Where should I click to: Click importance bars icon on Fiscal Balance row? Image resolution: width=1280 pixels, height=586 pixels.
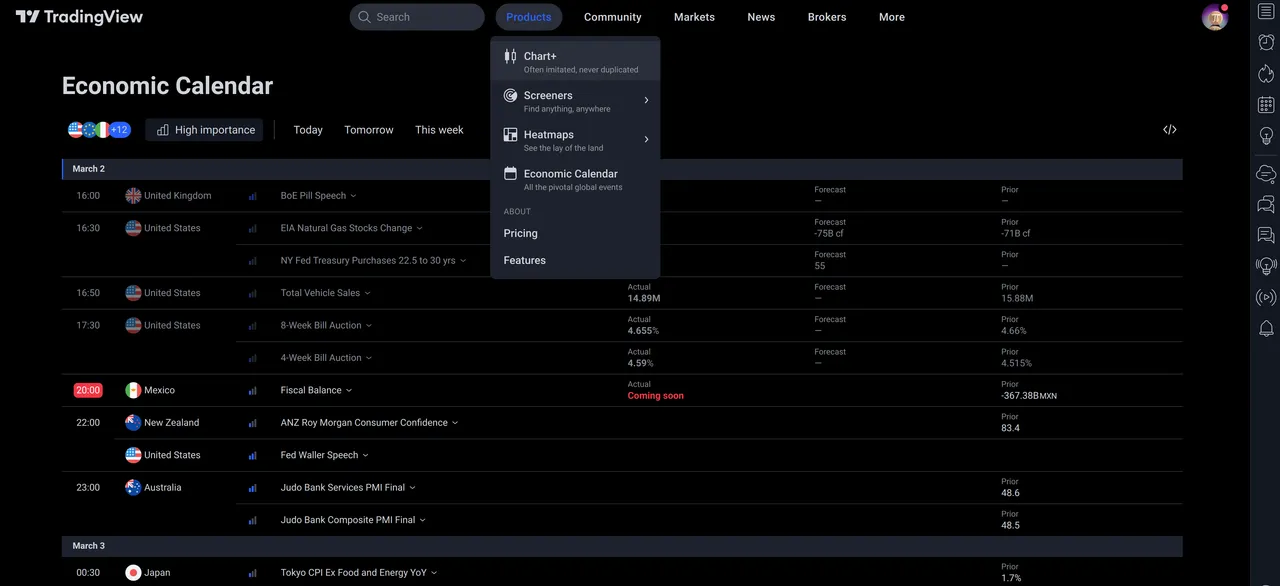tap(252, 391)
